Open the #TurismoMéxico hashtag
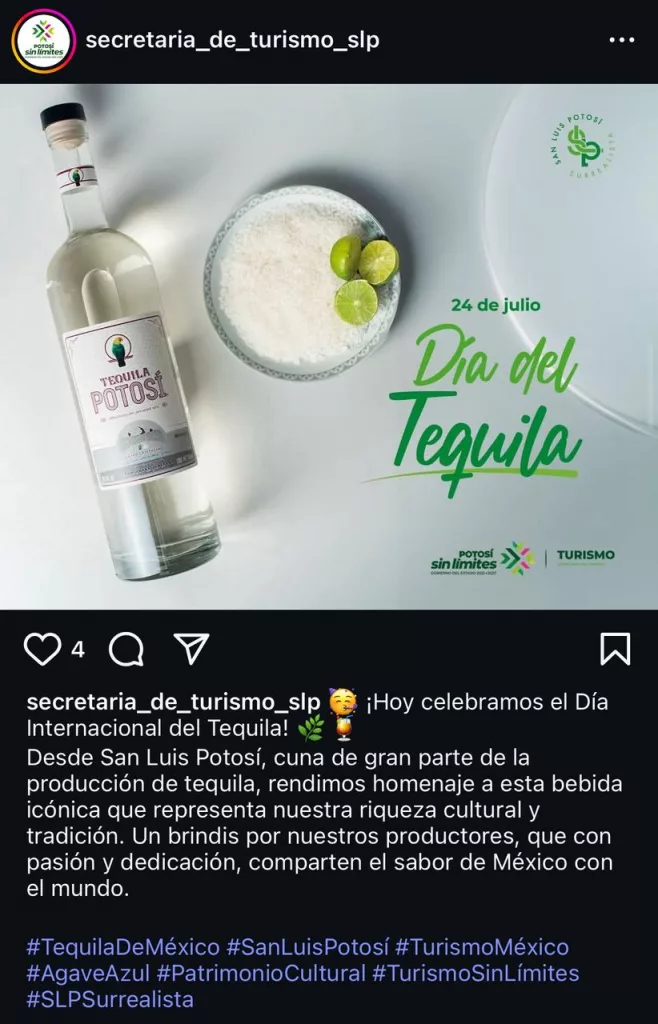Image resolution: width=658 pixels, height=1024 pixels. pos(482,947)
